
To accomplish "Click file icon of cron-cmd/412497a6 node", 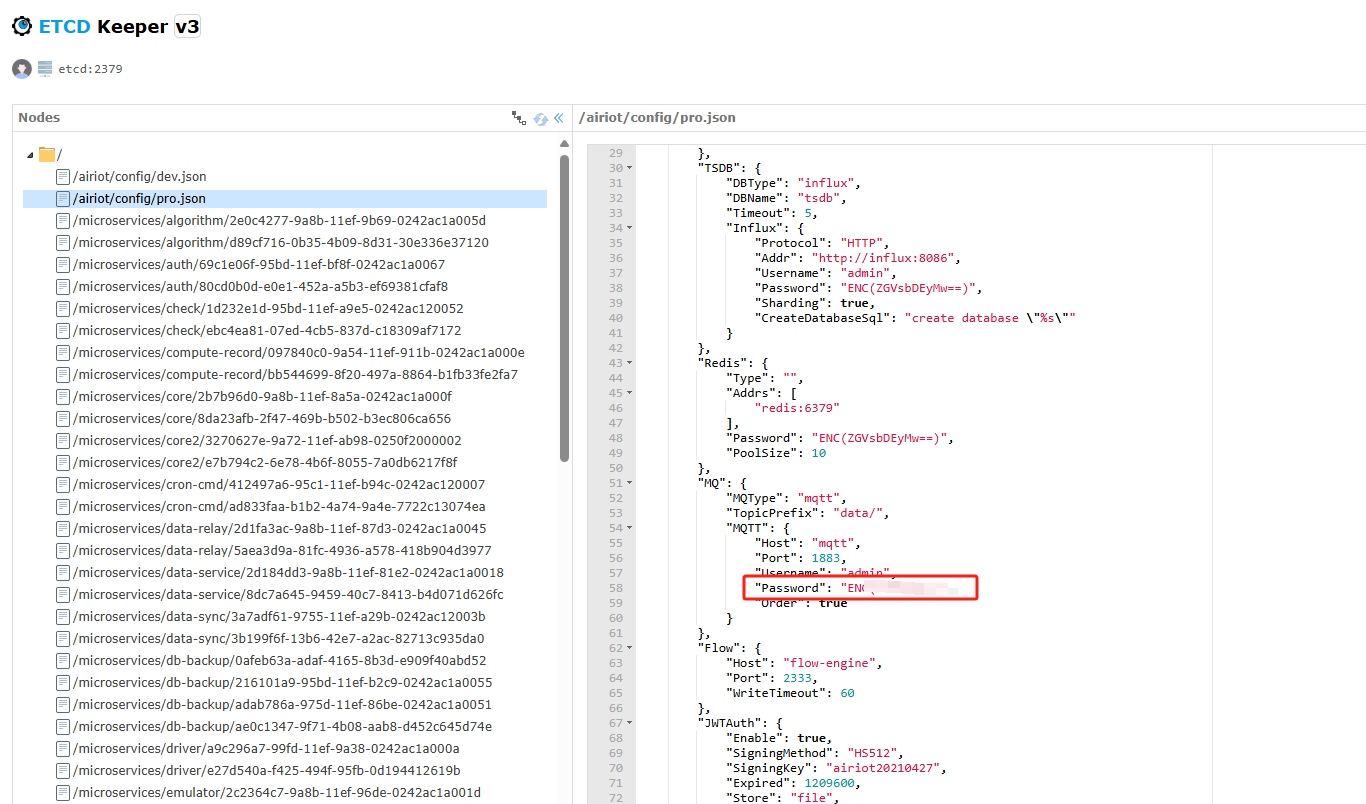I will point(63,485).
